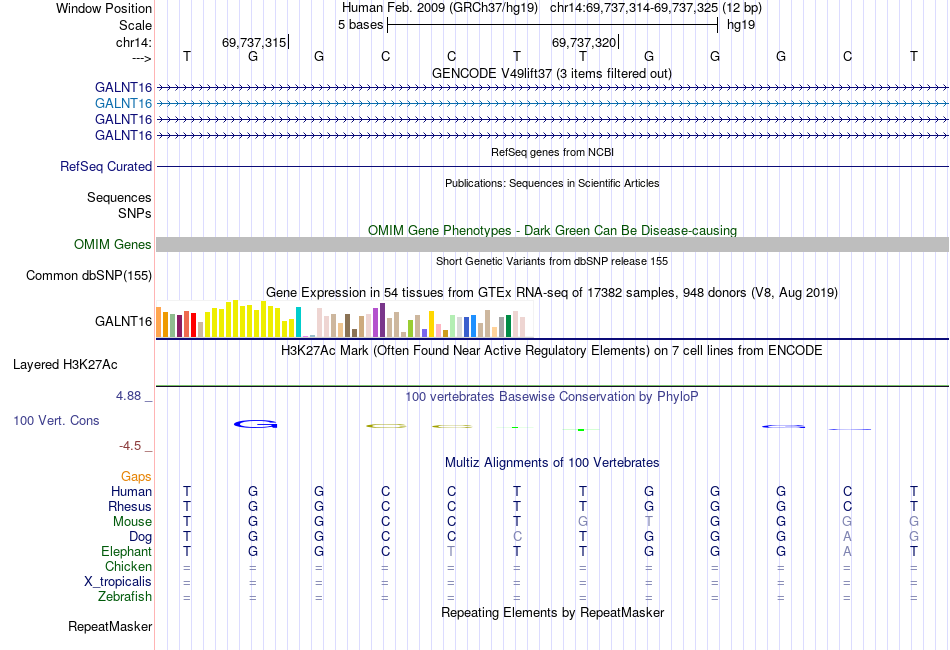Click the RepeatMasker track label
Screen dimensions: 950x650
110,626
